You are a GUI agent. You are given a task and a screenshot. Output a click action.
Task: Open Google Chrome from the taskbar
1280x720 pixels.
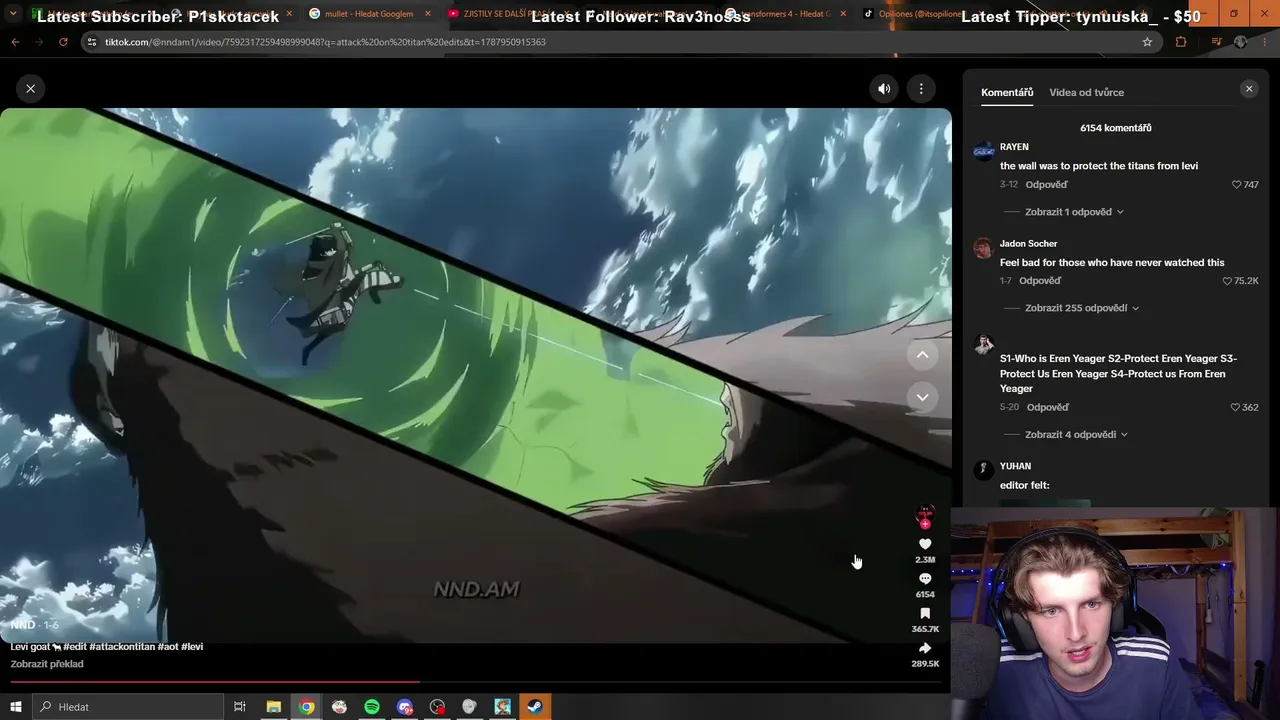(x=306, y=707)
